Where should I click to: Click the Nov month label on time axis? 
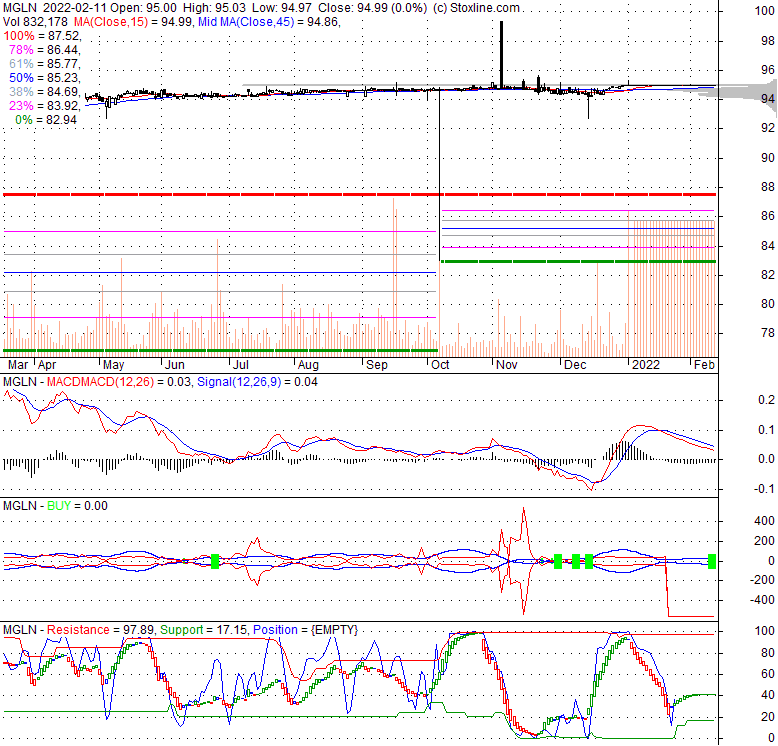click(507, 365)
